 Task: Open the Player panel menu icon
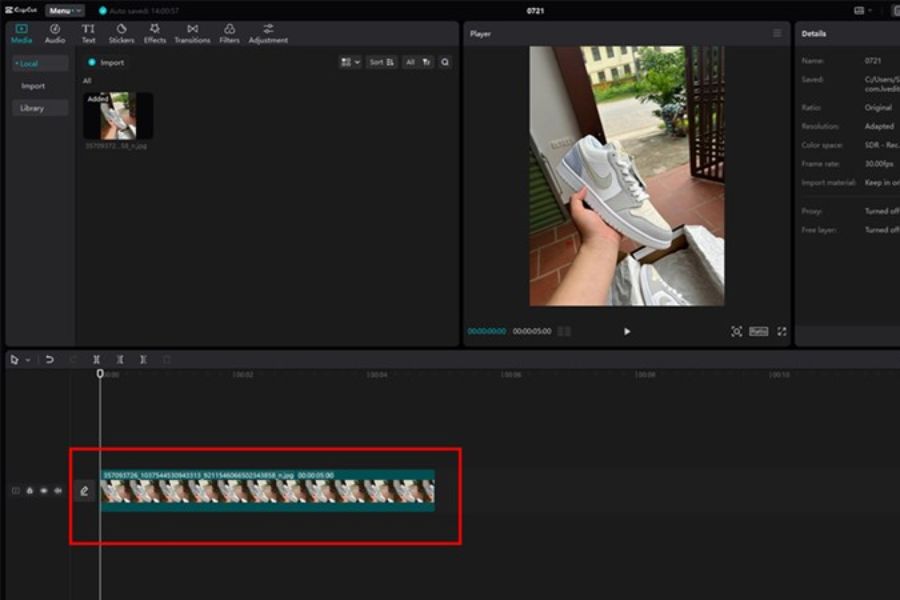pyautogui.click(x=777, y=33)
